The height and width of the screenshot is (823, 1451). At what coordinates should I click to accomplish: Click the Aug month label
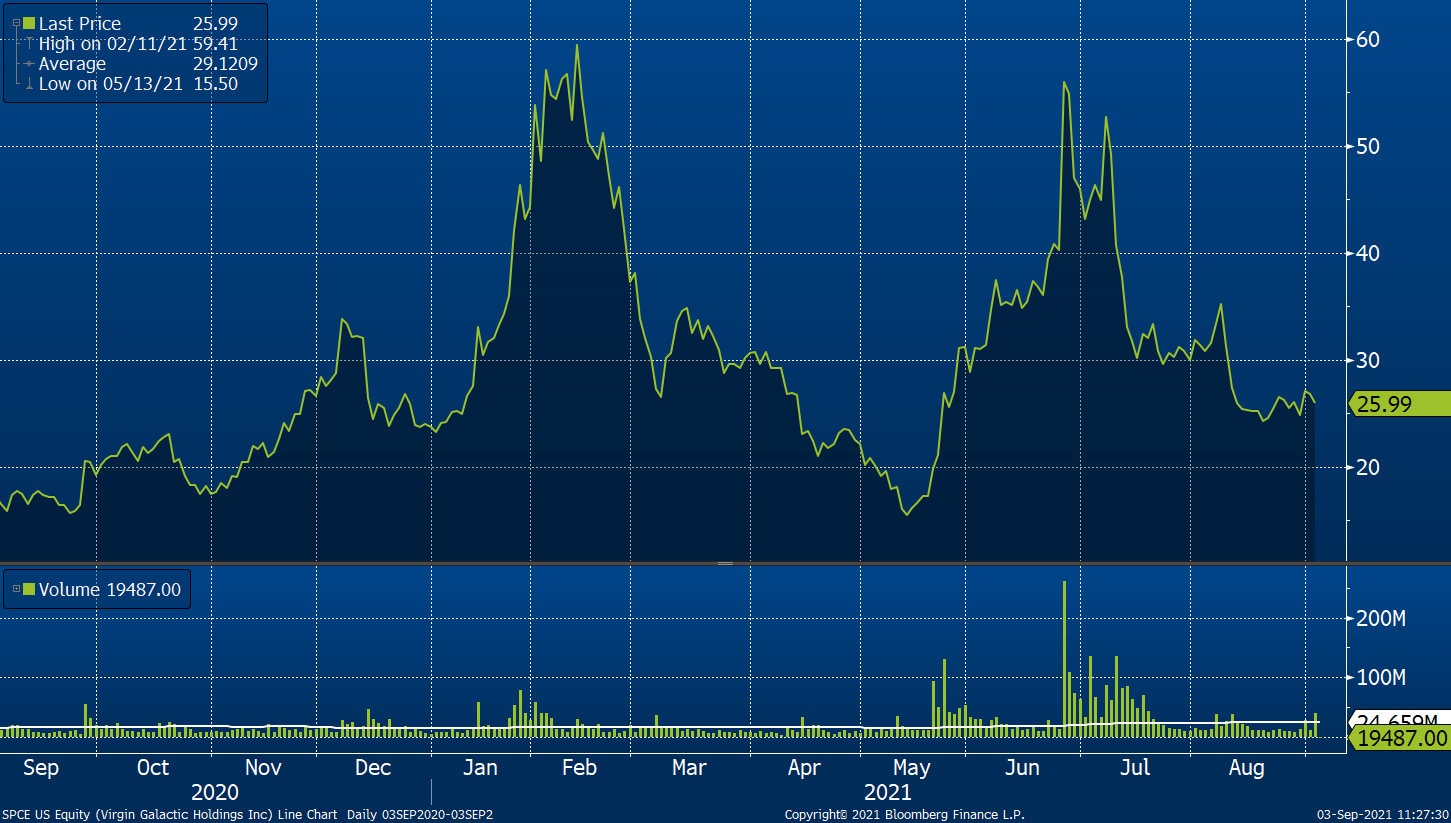(1246, 769)
